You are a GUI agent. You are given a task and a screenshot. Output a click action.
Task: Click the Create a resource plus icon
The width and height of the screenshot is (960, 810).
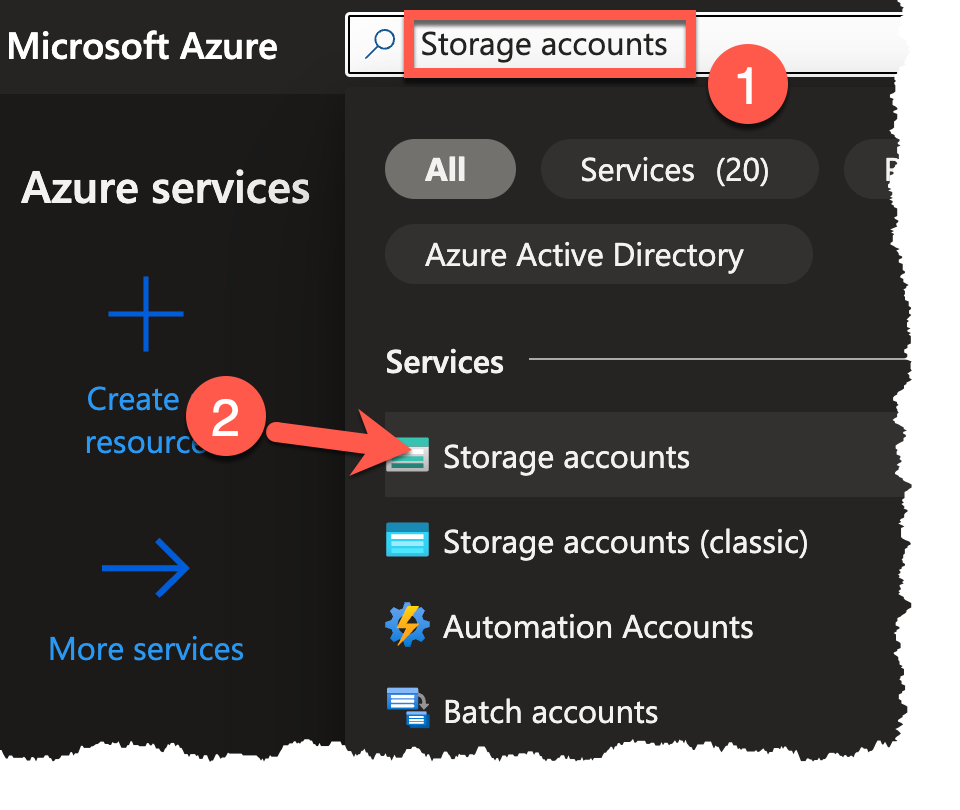(146, 314)
